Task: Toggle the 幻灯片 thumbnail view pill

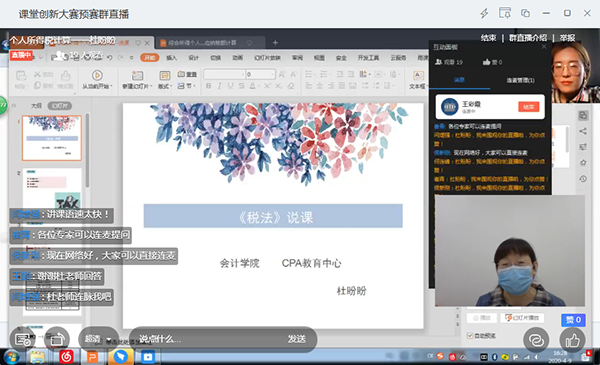Action: coord(60,106)
